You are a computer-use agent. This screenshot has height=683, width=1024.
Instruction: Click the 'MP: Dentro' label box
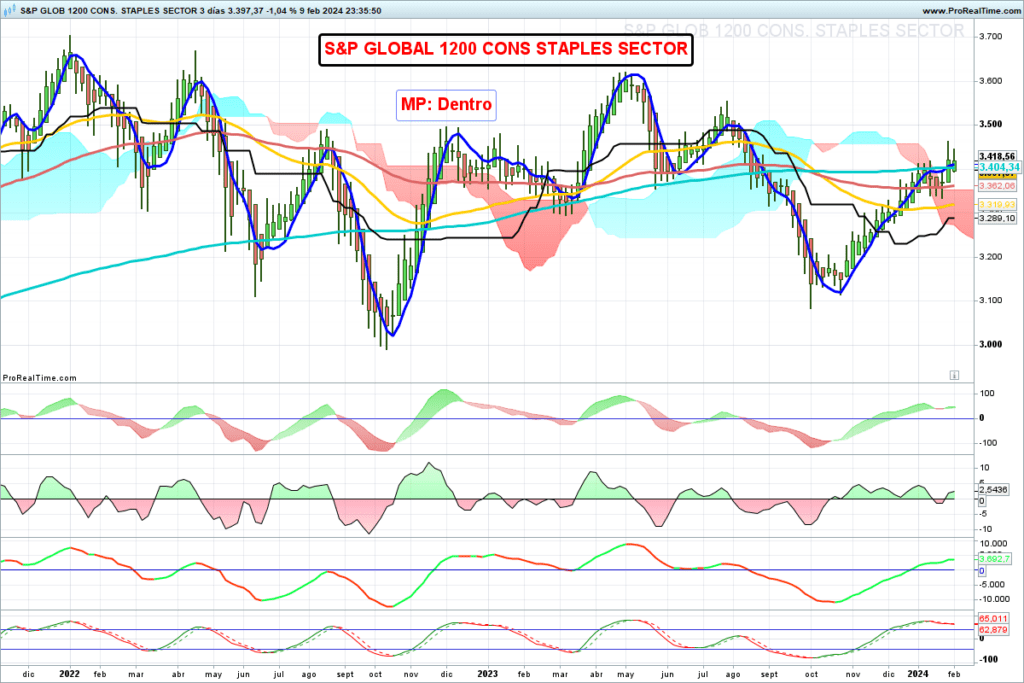coord(446,104)
